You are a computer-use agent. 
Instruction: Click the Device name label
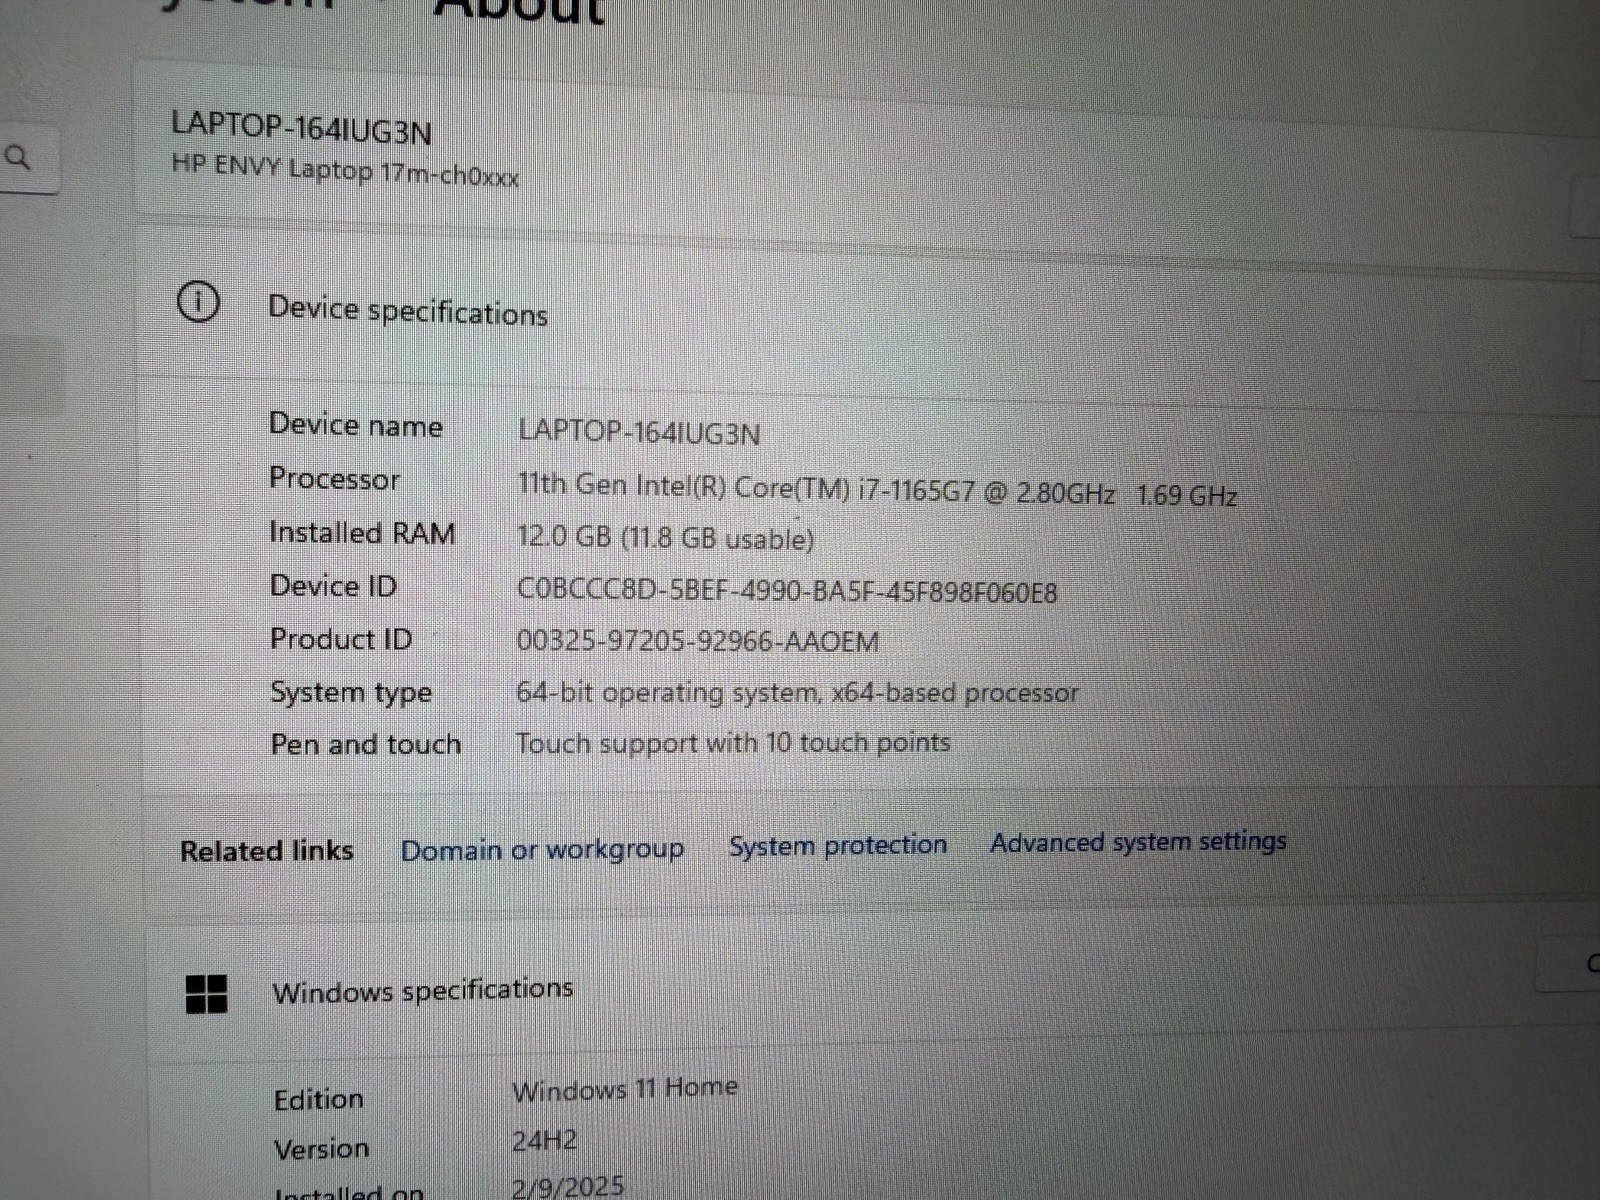(356, 425)
